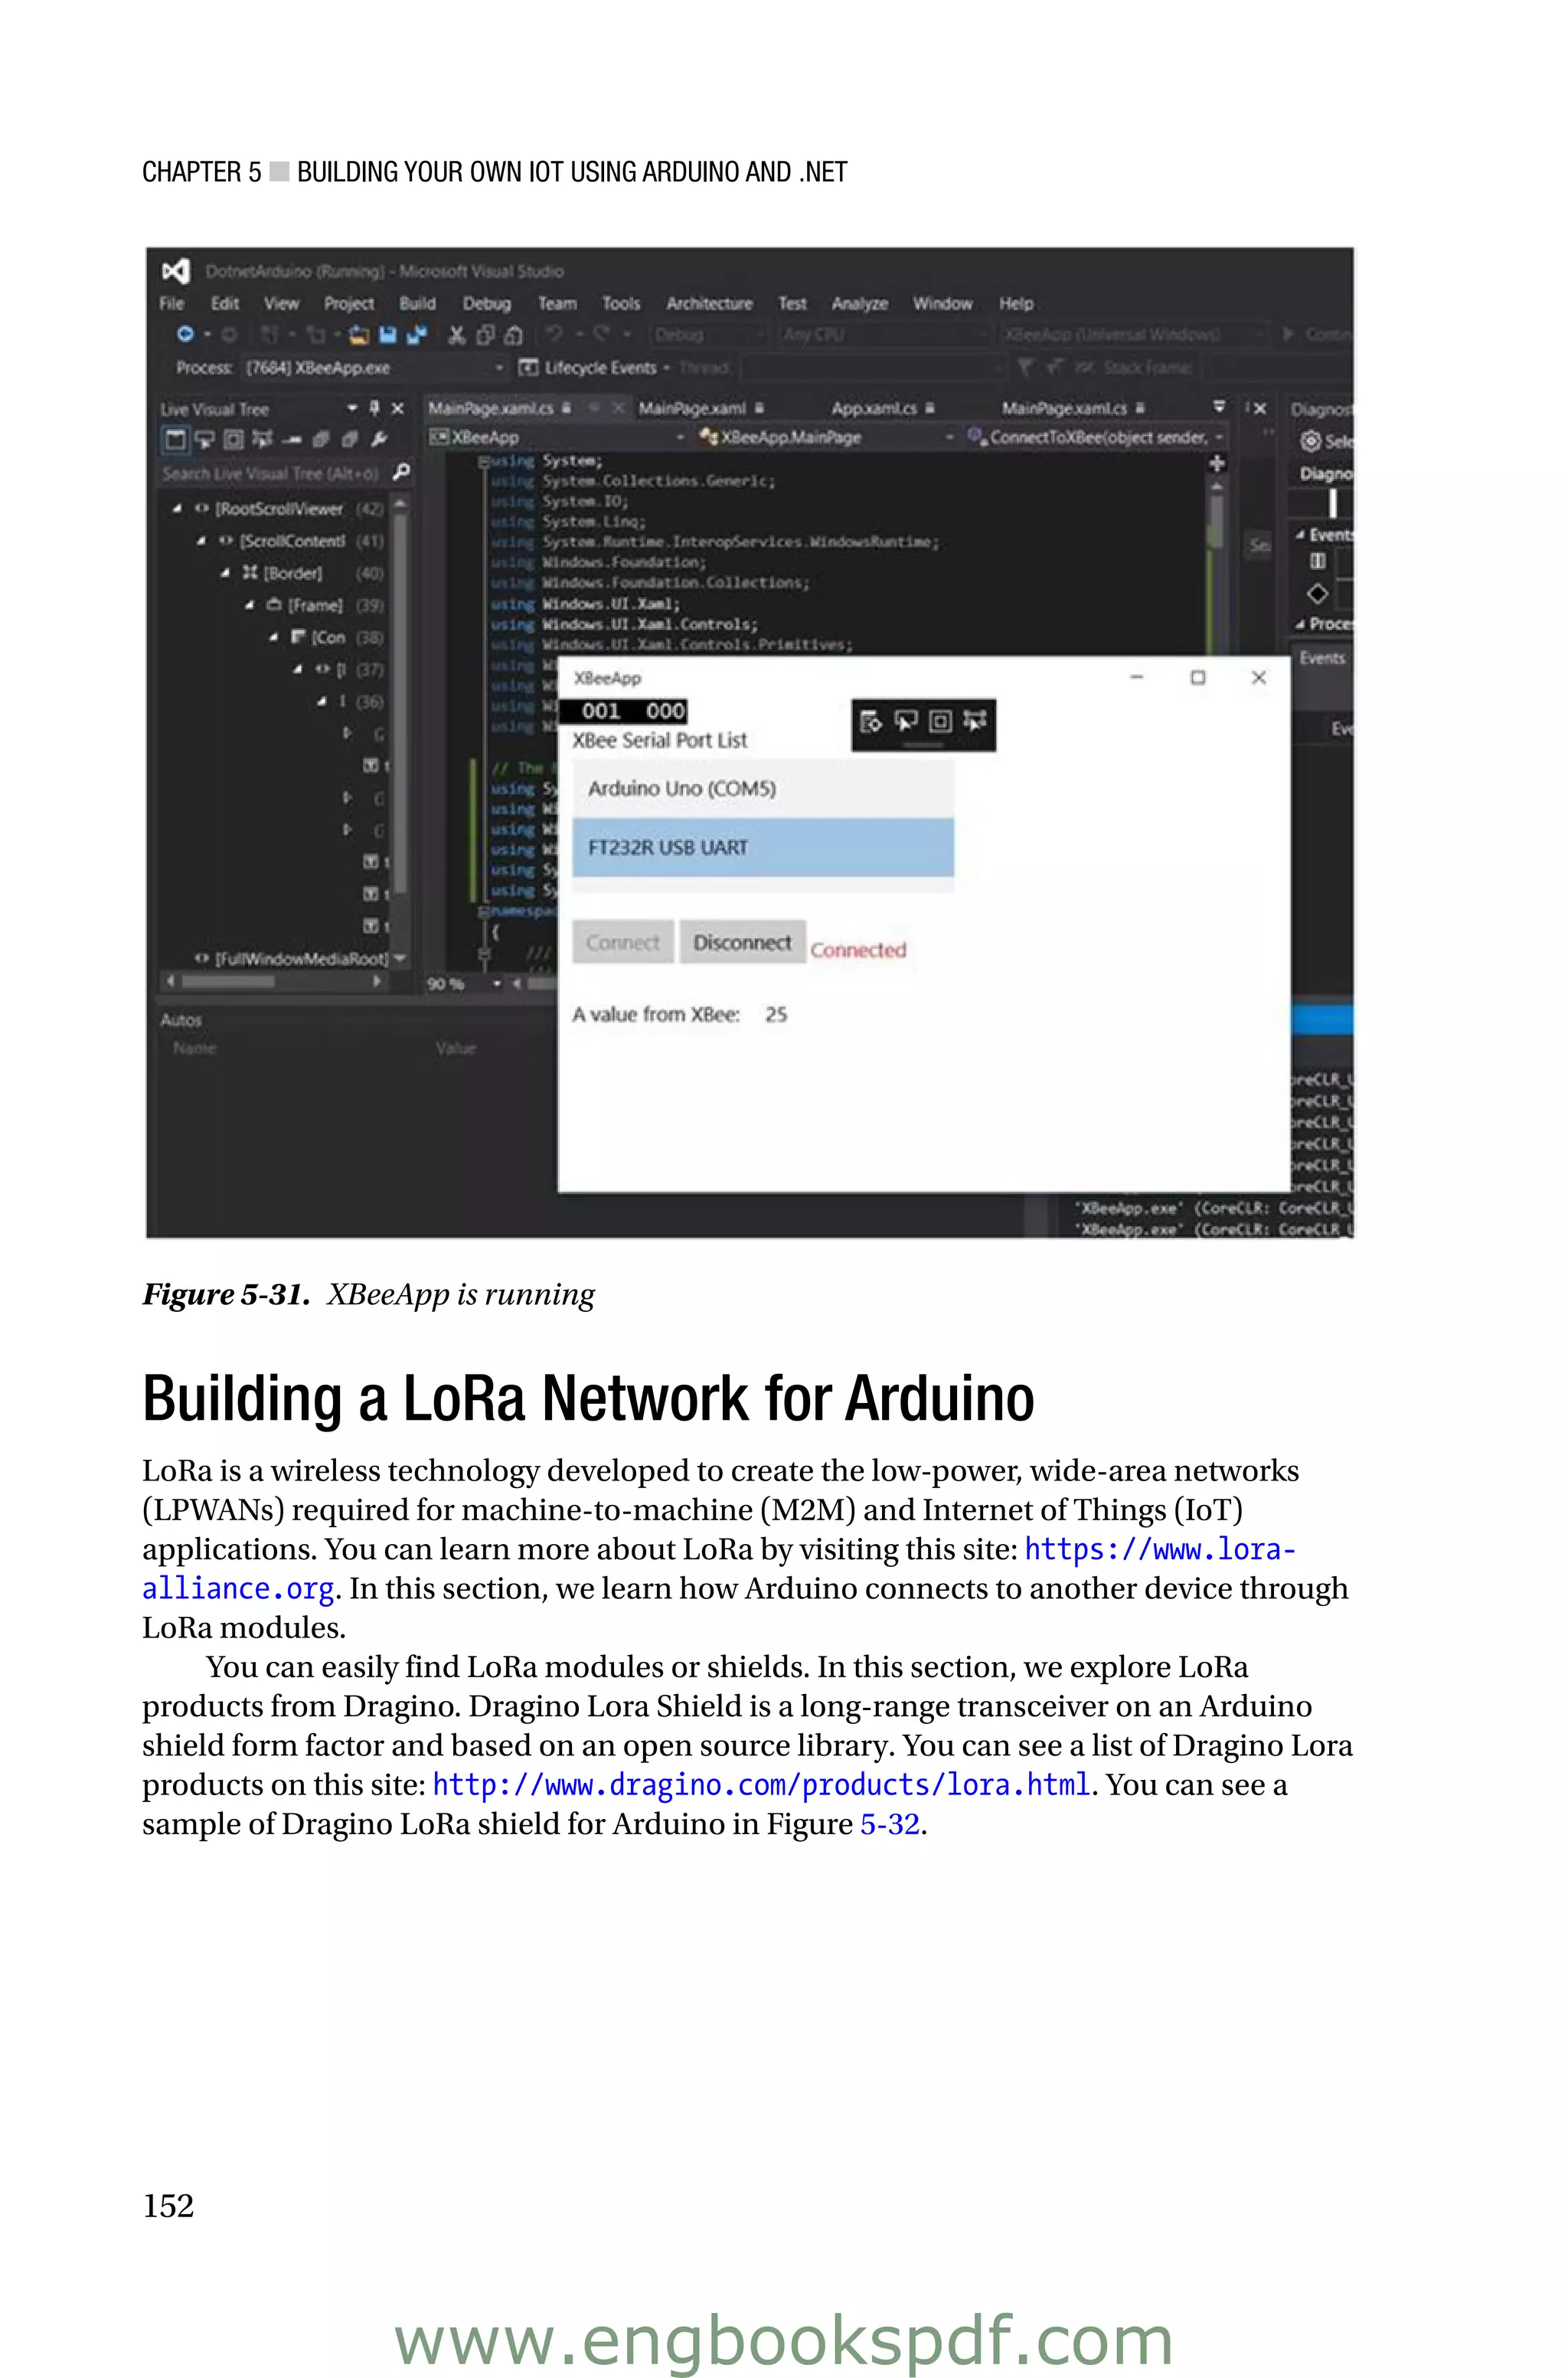The width and height of the screenshot is (1568, 2378).
Task: Click Live Visual Tree search magnifier icon
Action: (401, 472)
